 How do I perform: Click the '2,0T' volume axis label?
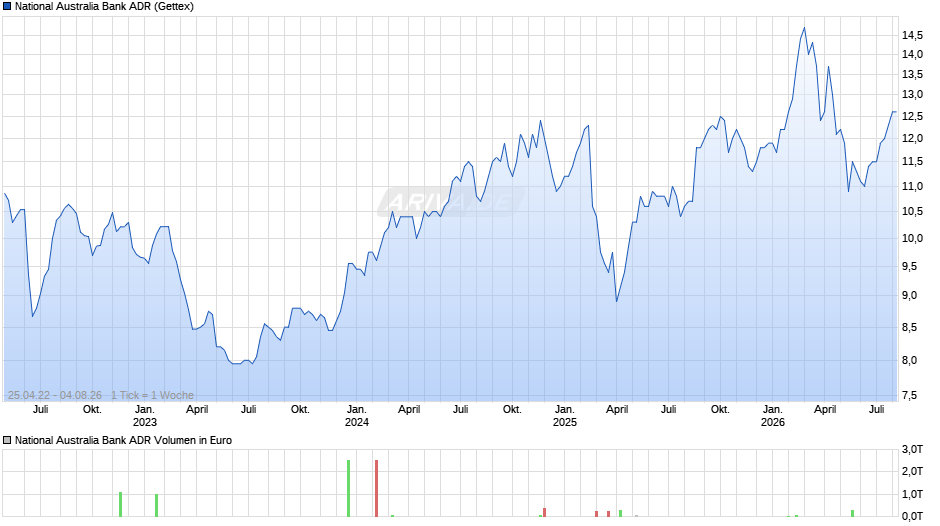click(x=912, y=471)
